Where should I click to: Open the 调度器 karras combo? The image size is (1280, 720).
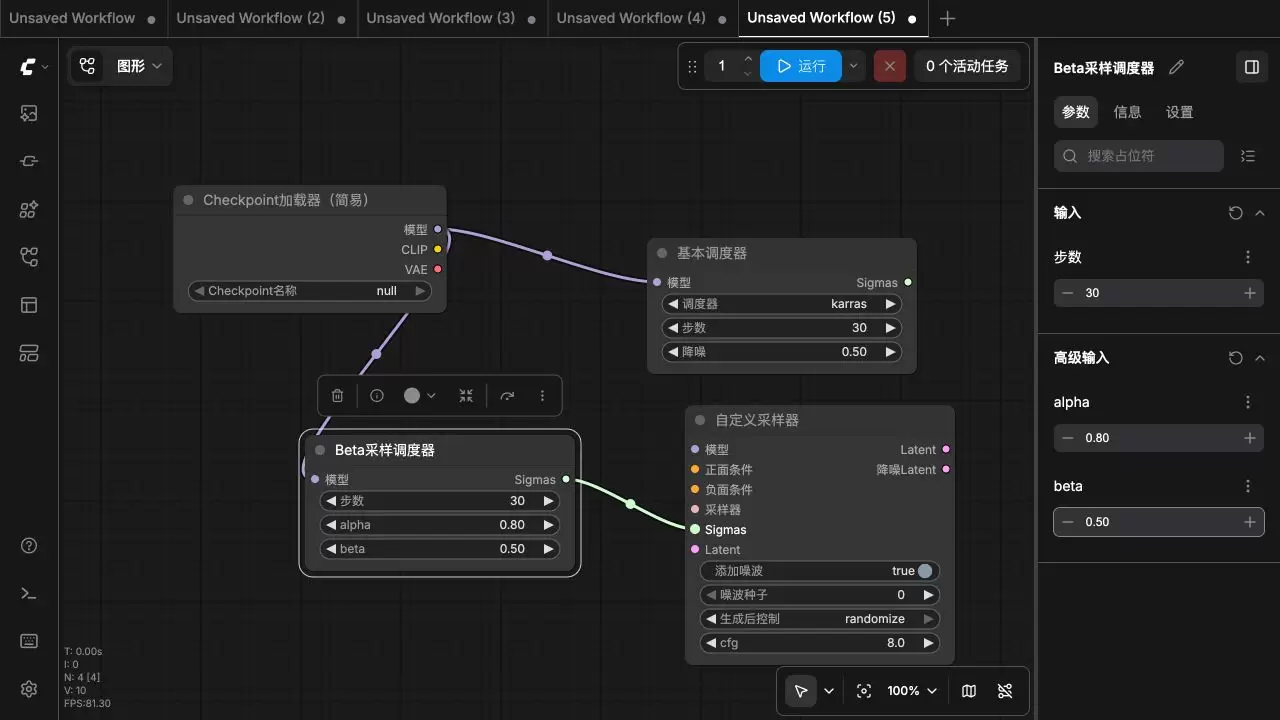(782, 304)
